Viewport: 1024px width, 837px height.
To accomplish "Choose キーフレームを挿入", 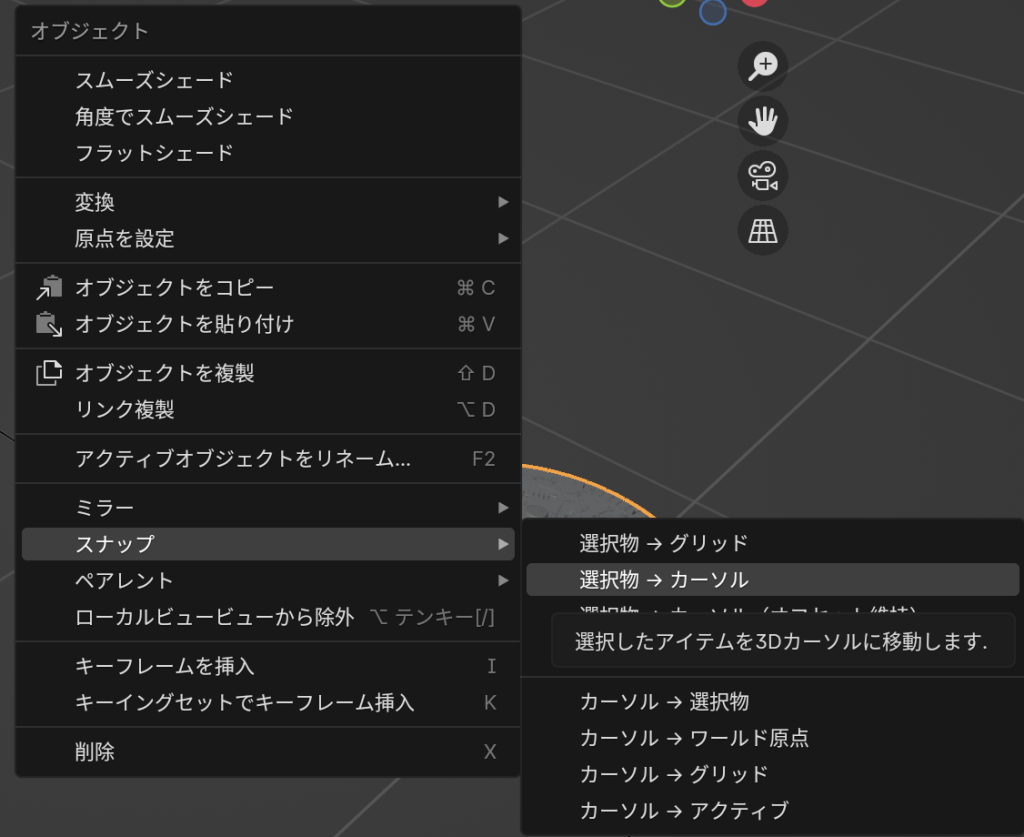I will [x=165, y=666].
